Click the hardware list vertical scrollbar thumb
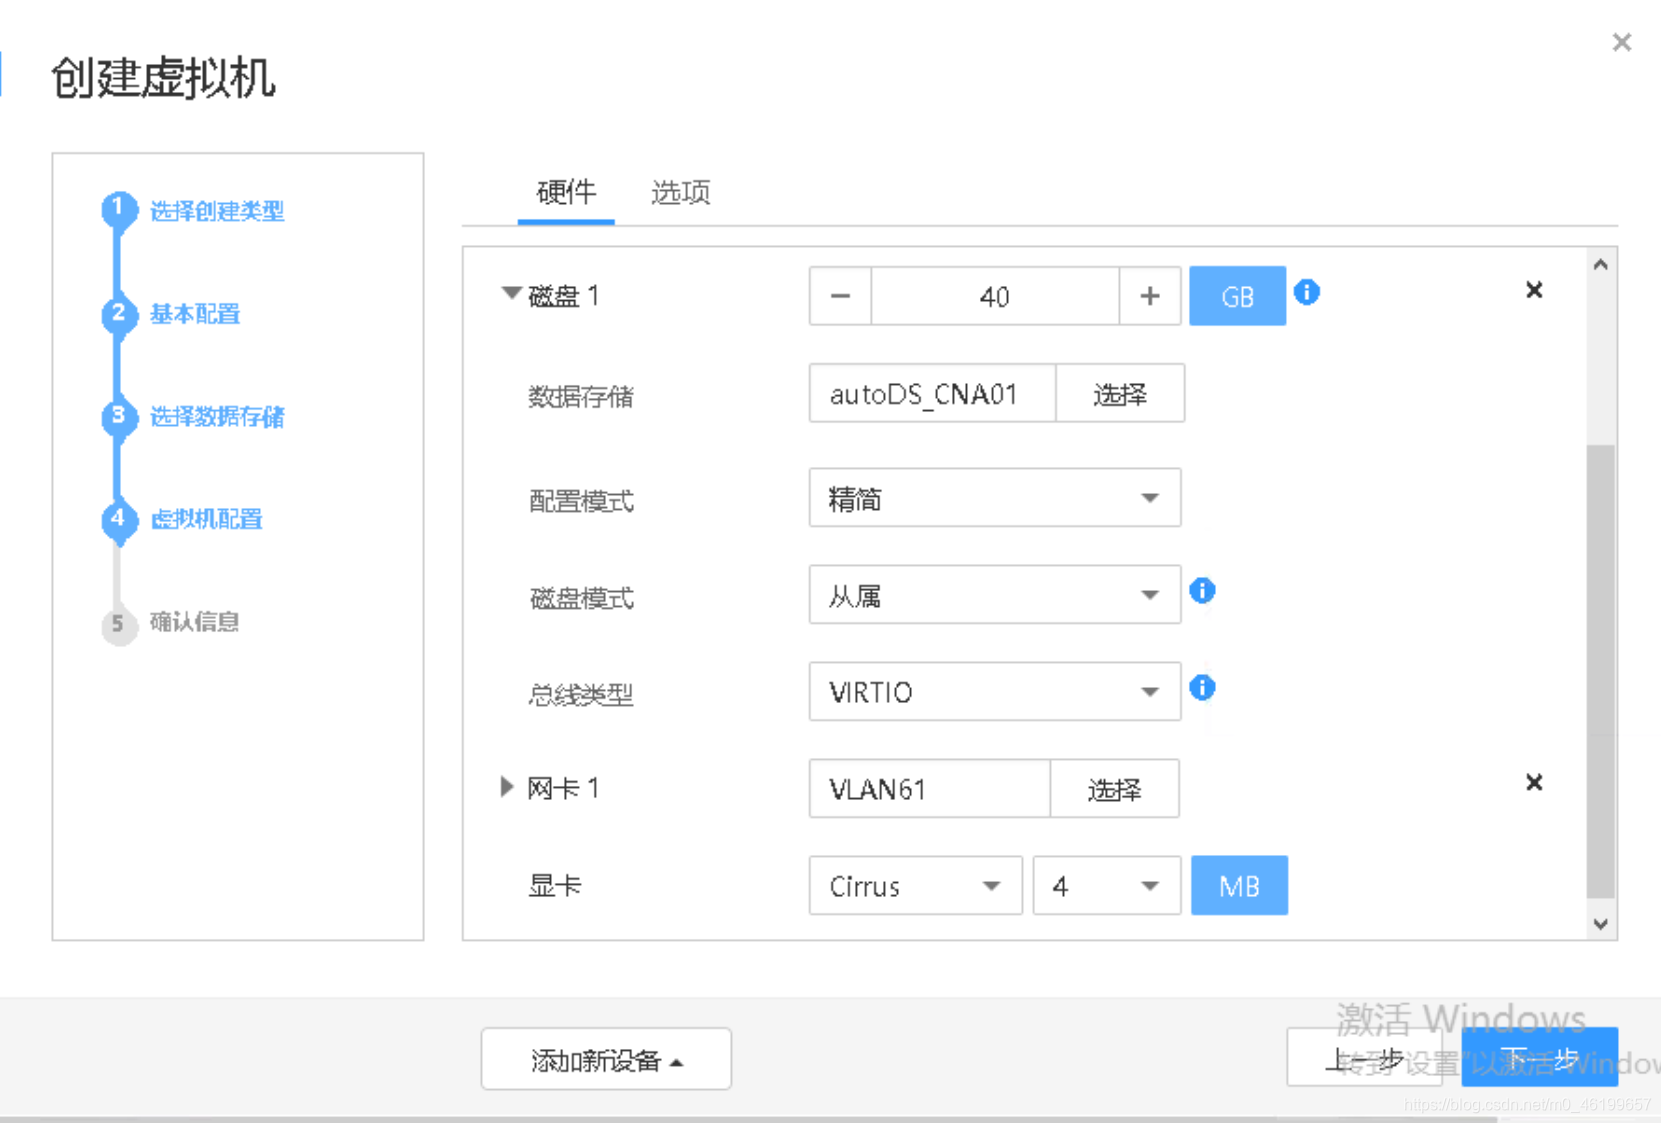 1601,671
